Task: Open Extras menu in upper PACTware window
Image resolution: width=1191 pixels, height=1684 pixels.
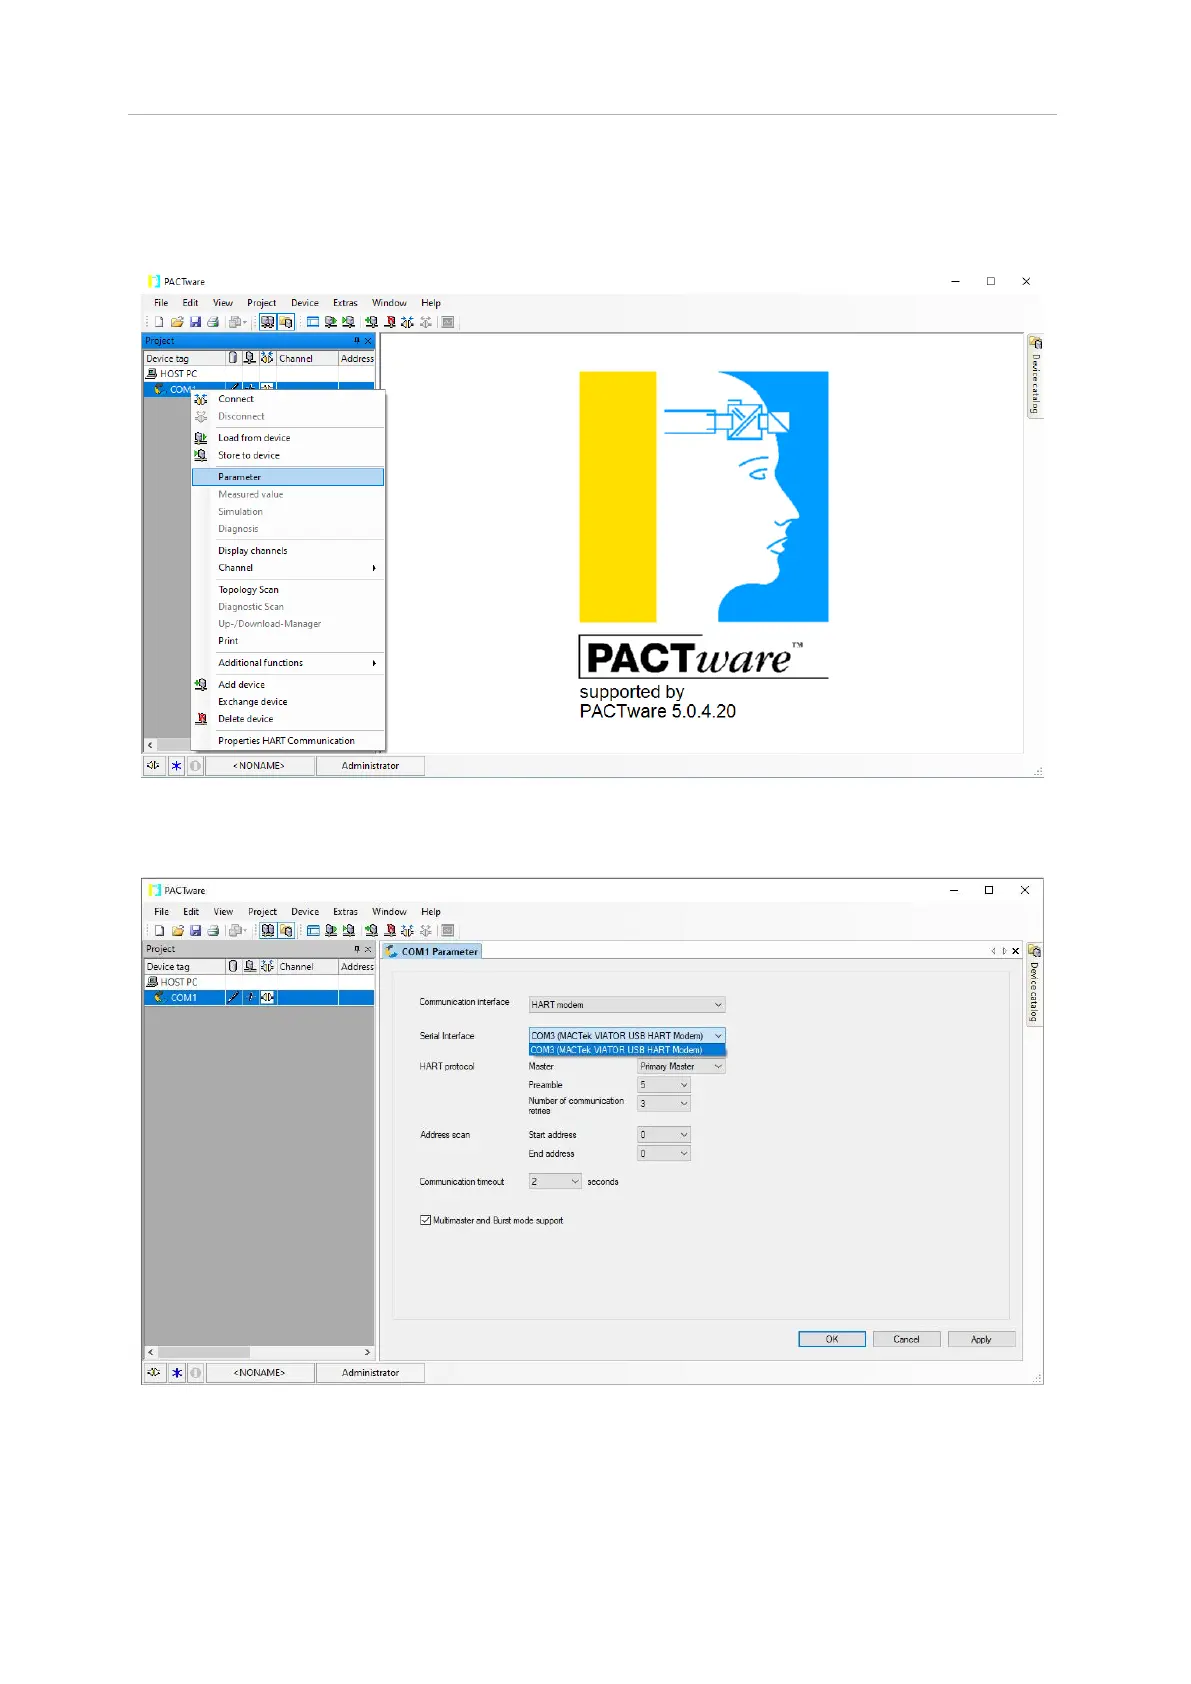Action: tap(345, 303)
